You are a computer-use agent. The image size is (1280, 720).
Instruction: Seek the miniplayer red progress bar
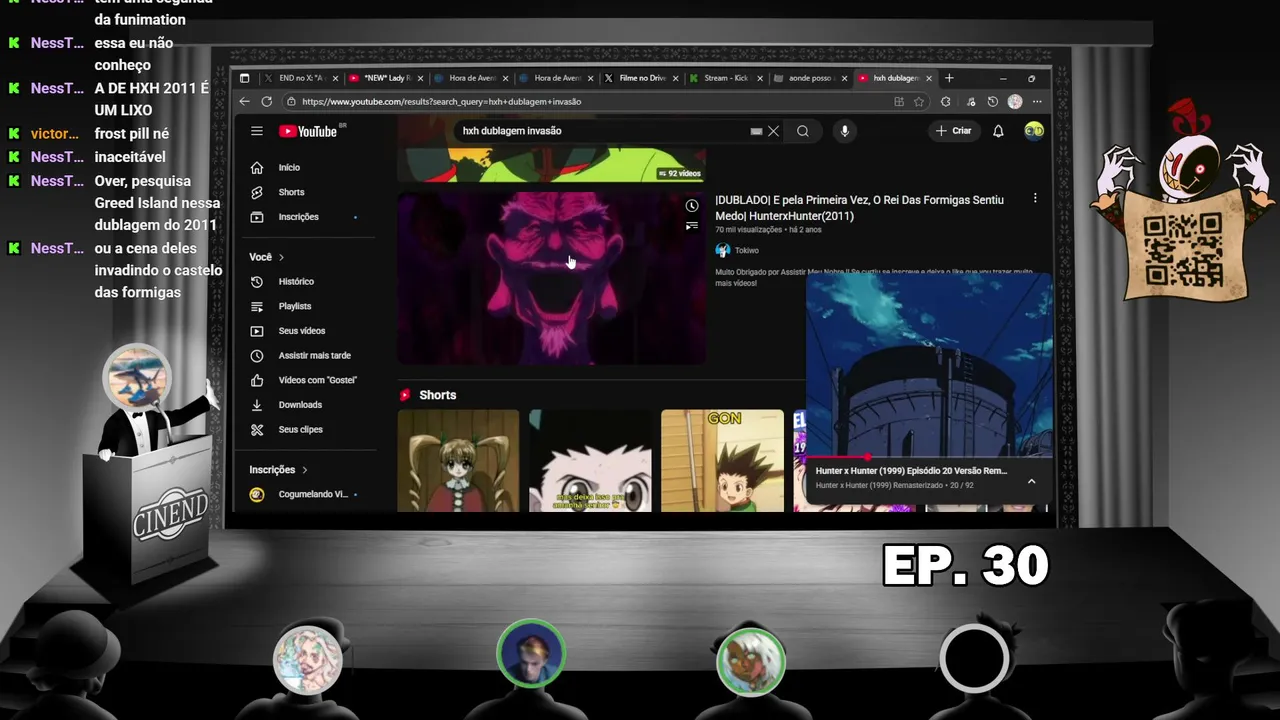(929, 457)
